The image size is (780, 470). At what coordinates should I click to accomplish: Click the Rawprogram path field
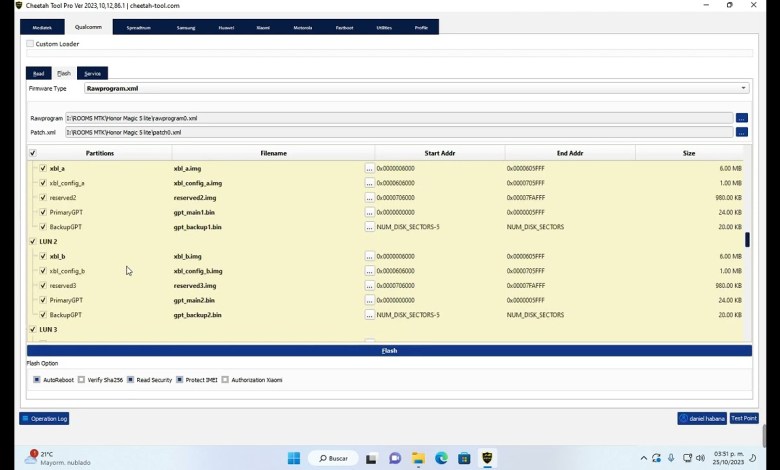click(x=399, y=118)
